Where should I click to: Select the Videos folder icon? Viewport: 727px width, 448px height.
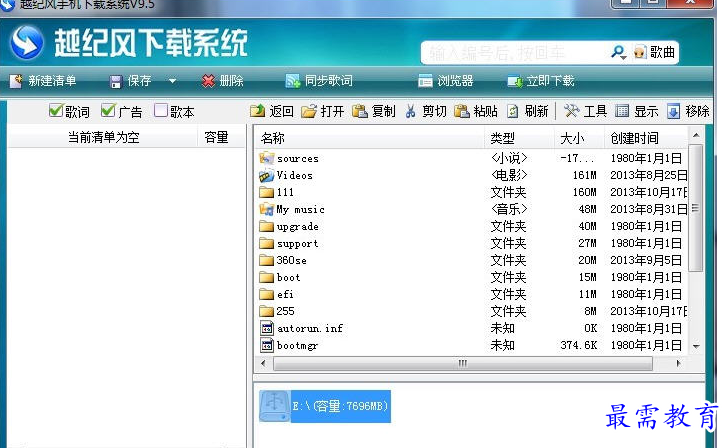click(266, 175)
